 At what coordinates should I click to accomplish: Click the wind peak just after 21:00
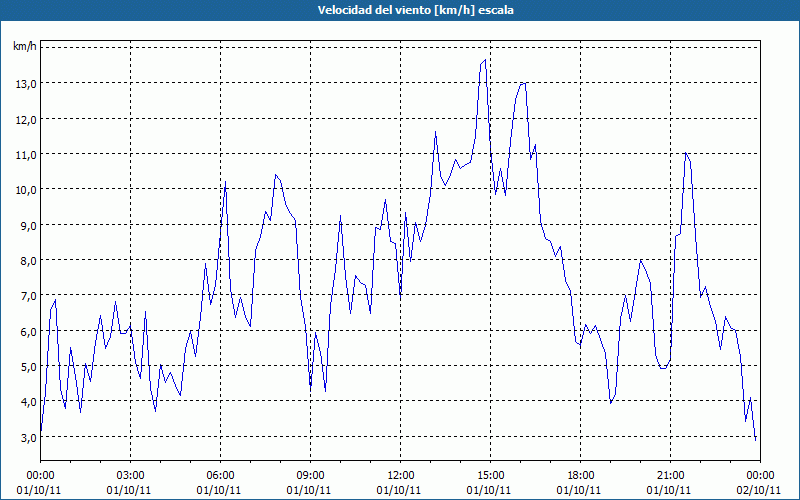point(685,153)
